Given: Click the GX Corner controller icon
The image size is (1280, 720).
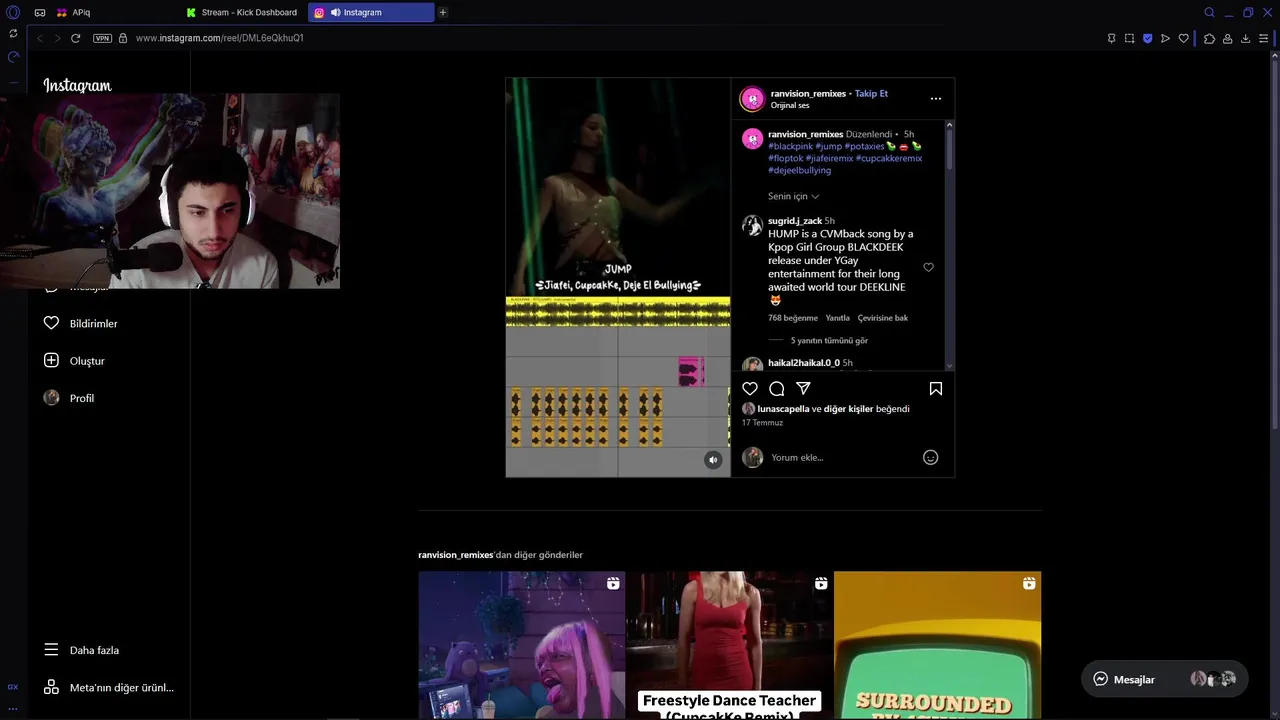Looking at the screenshot, I should [40, 12].
